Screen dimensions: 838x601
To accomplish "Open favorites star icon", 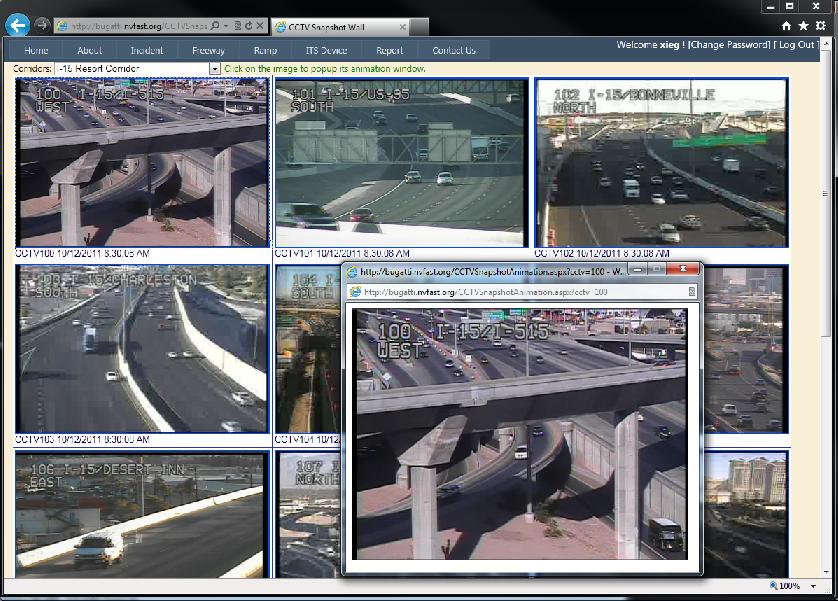I will pos(803,26).
